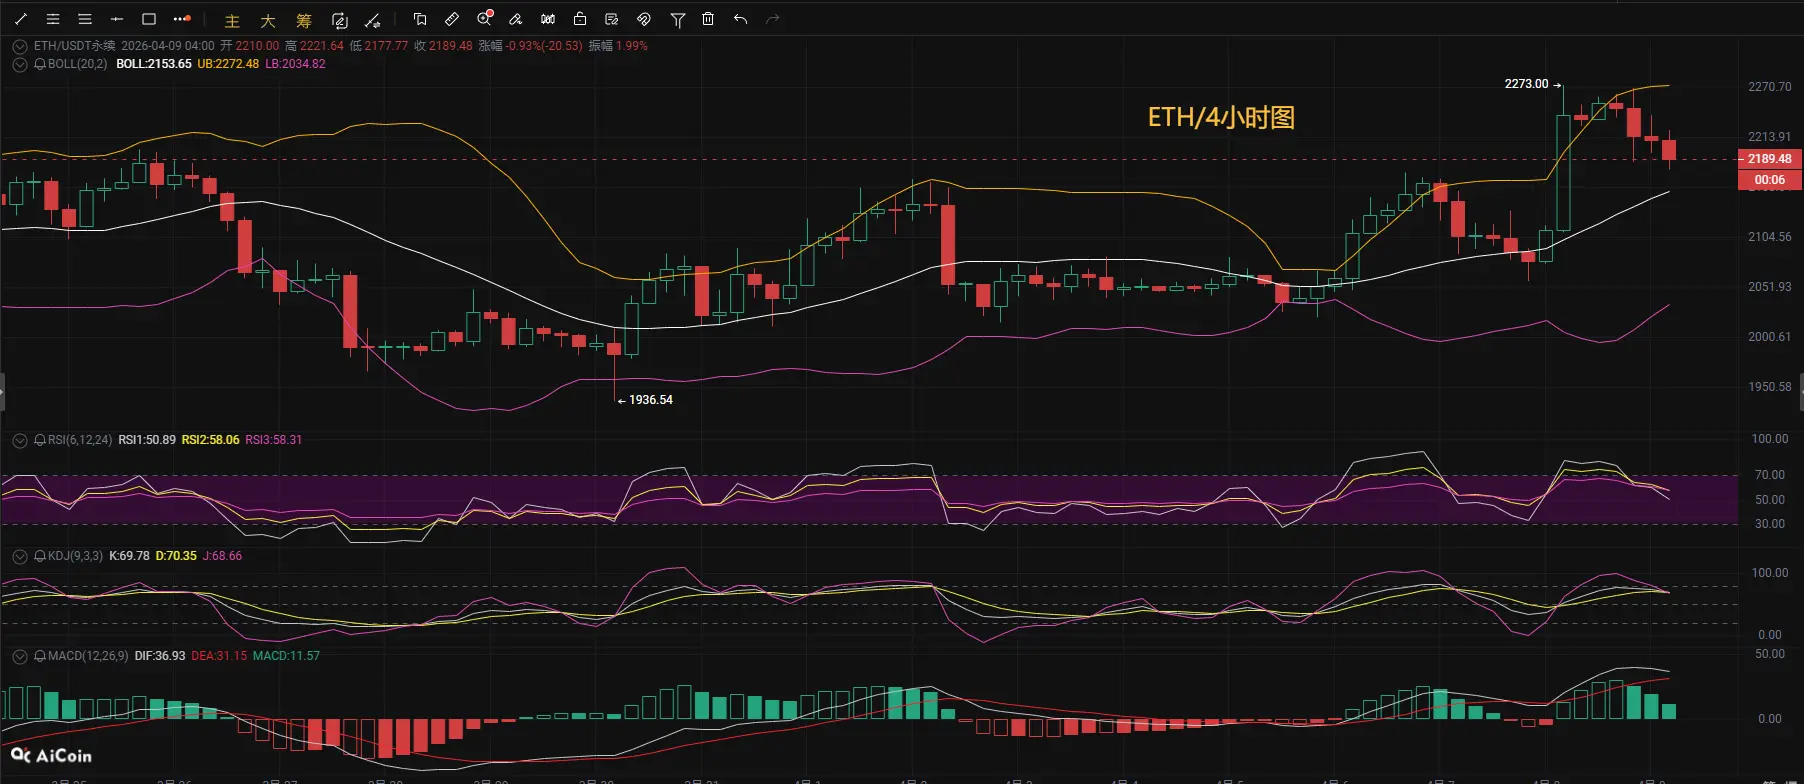The height and width of the screenshot is (784, 1804).
Task: Click the DEA:31.15 value
Action: [x=219, y=656]
